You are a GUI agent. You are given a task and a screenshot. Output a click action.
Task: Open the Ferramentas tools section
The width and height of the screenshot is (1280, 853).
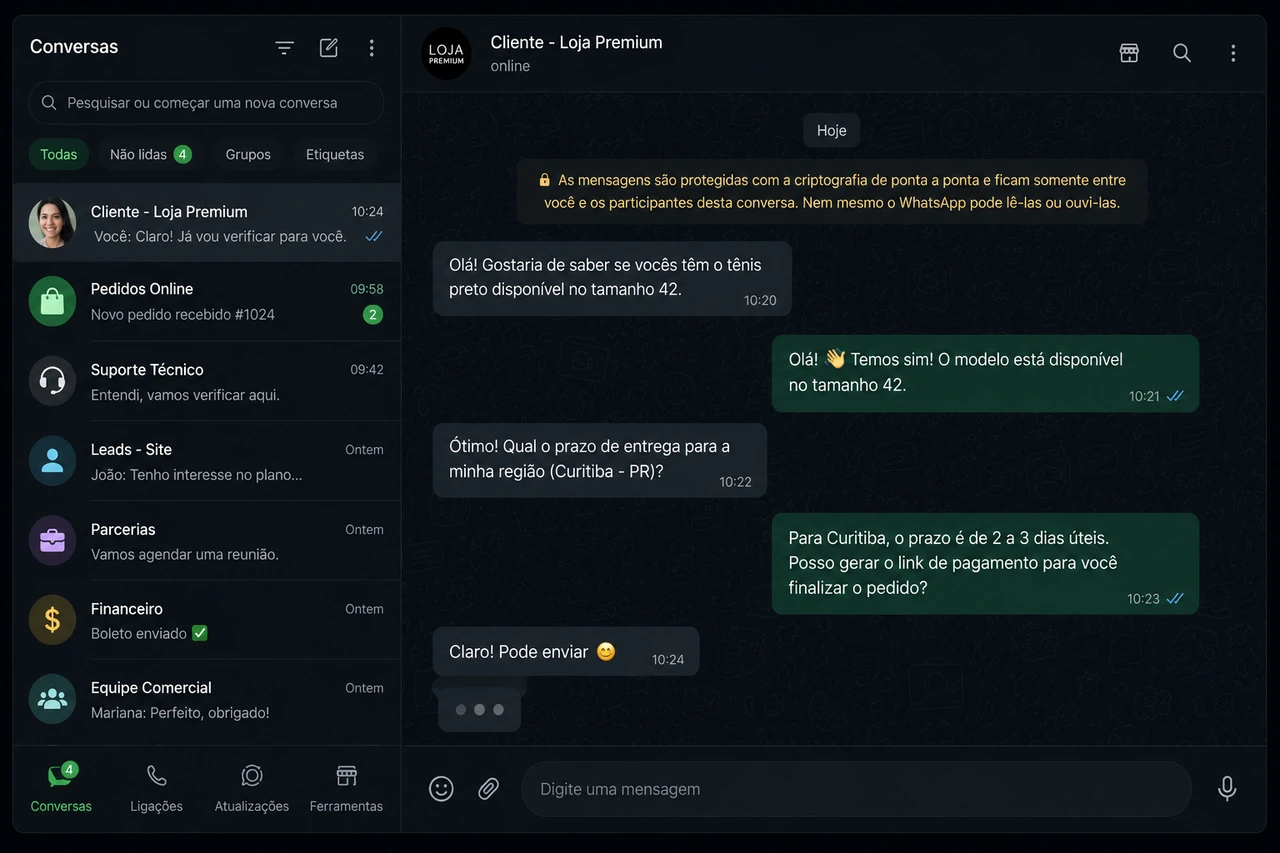coord(346,789)
